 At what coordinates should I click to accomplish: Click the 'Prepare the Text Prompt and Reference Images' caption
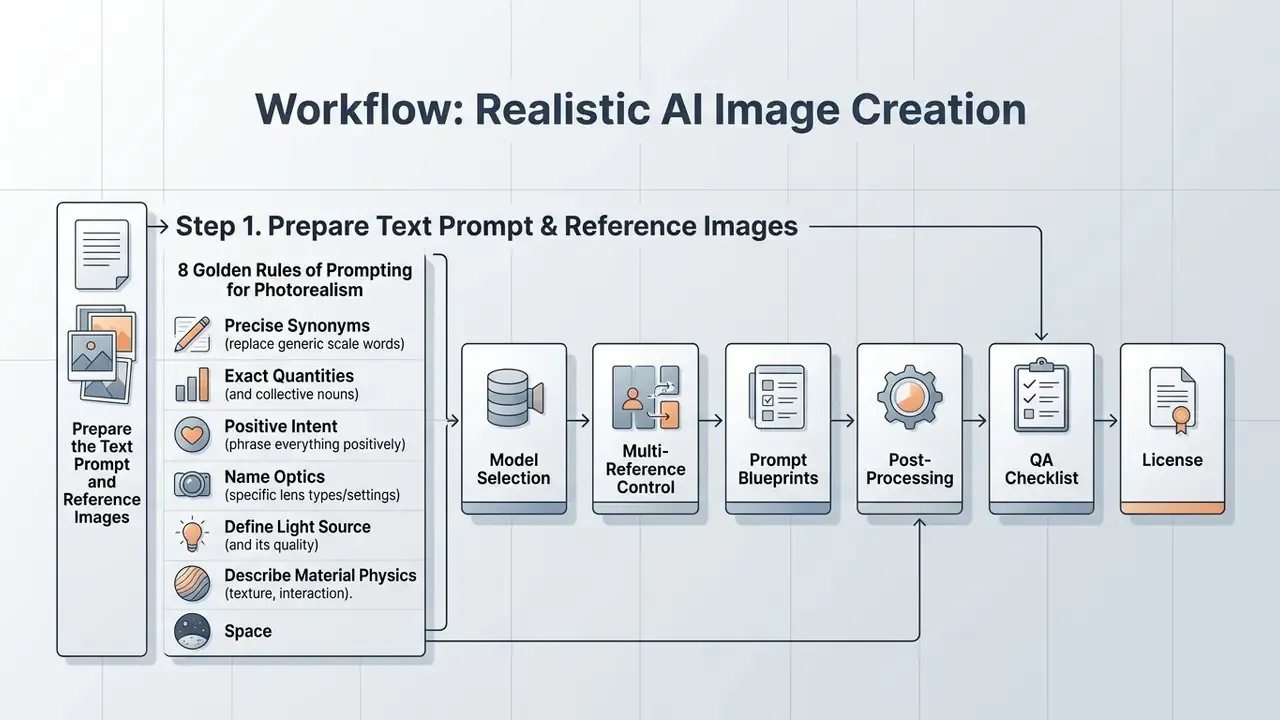coord(102,473)
